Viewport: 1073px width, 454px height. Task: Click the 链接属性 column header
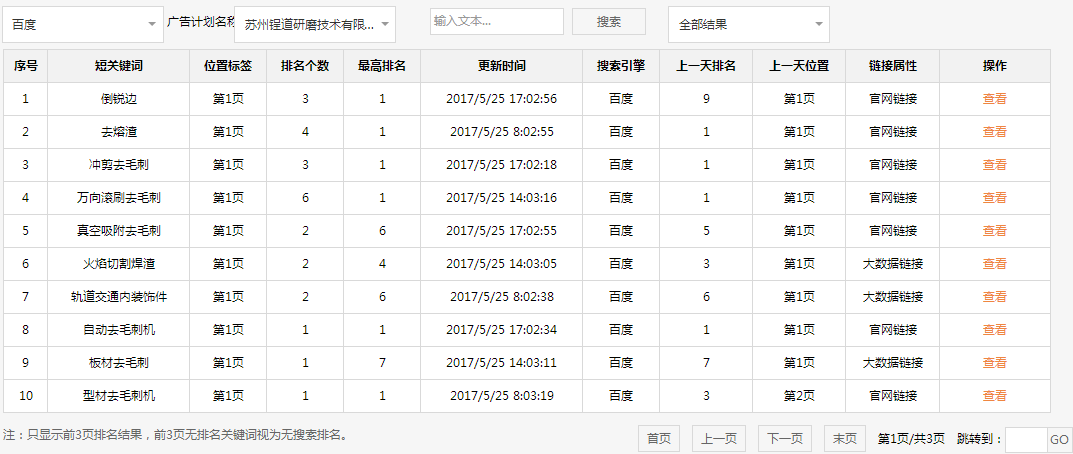point(893,66)
